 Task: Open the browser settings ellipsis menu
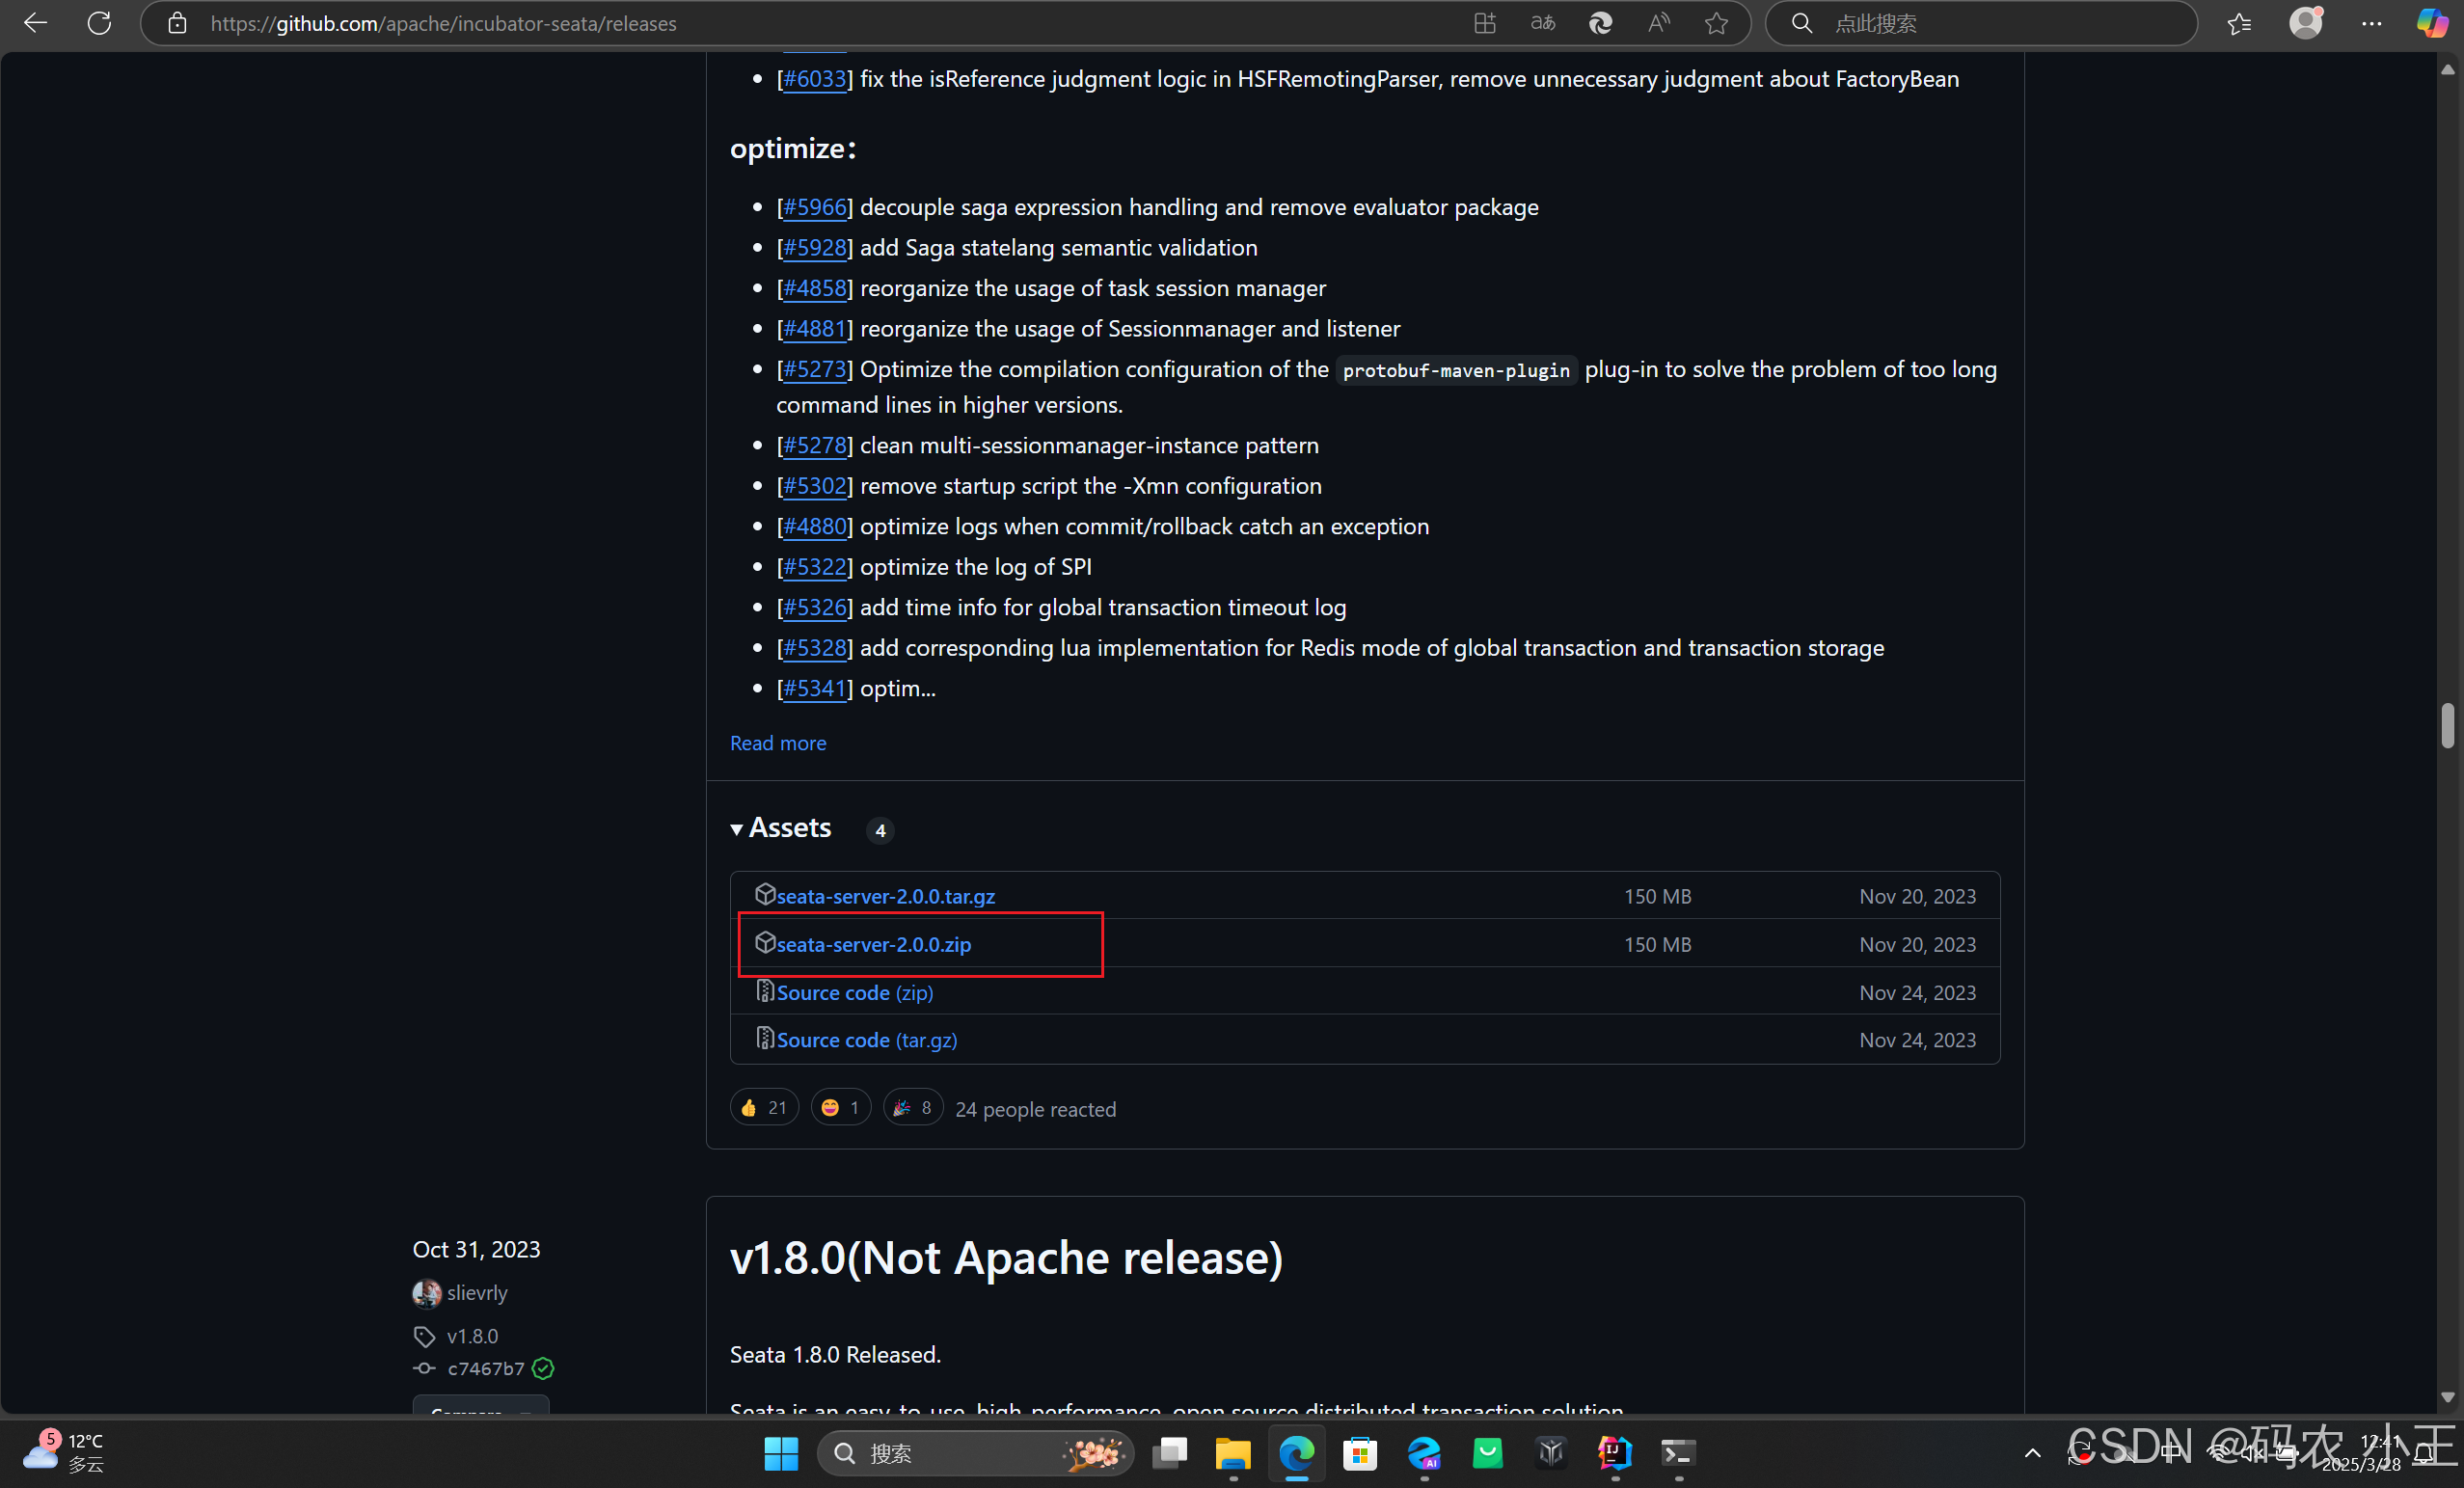click(x=2372, y=23)
